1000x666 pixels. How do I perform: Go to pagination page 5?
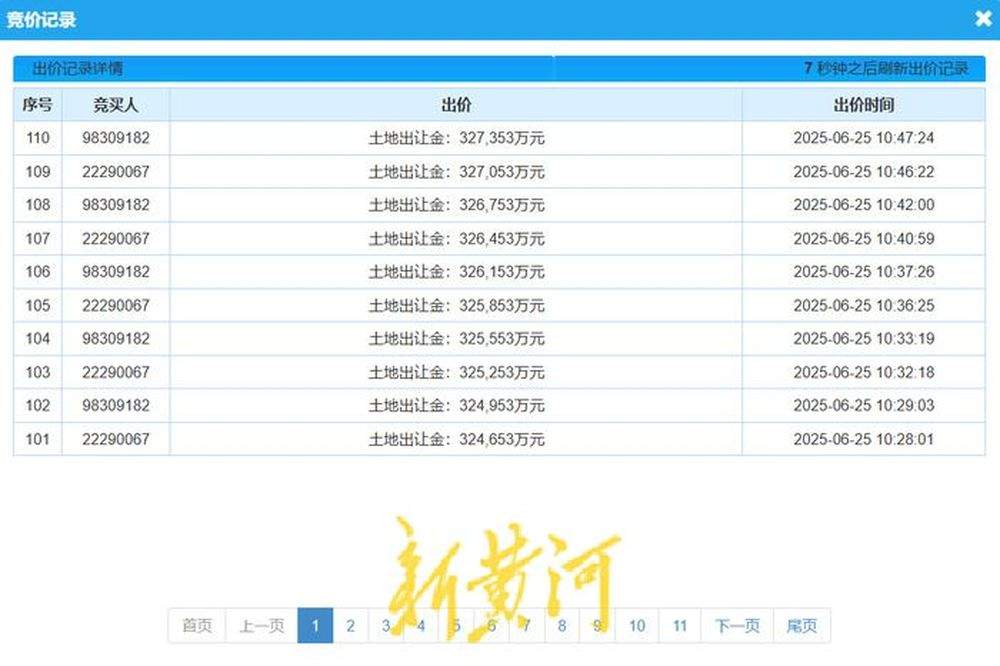[456, 625]
